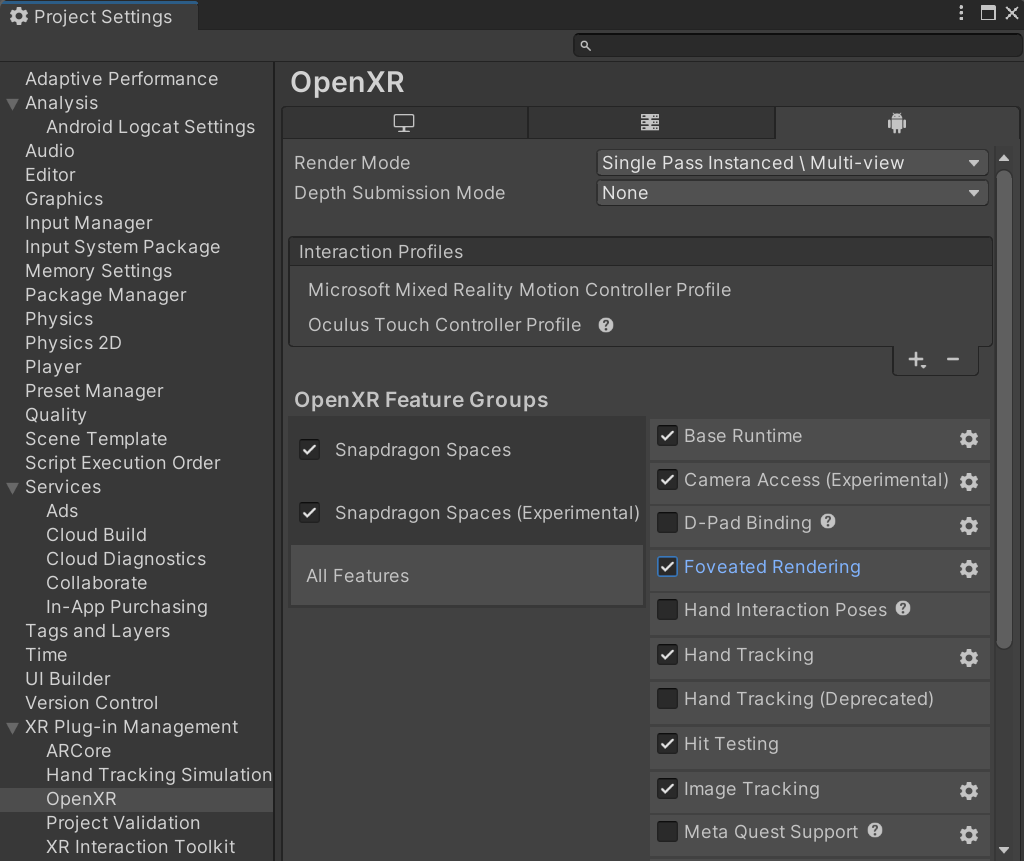The image size is (1024, 861).
Task: Collapse the Services section arrow
Action: (12, 487)
